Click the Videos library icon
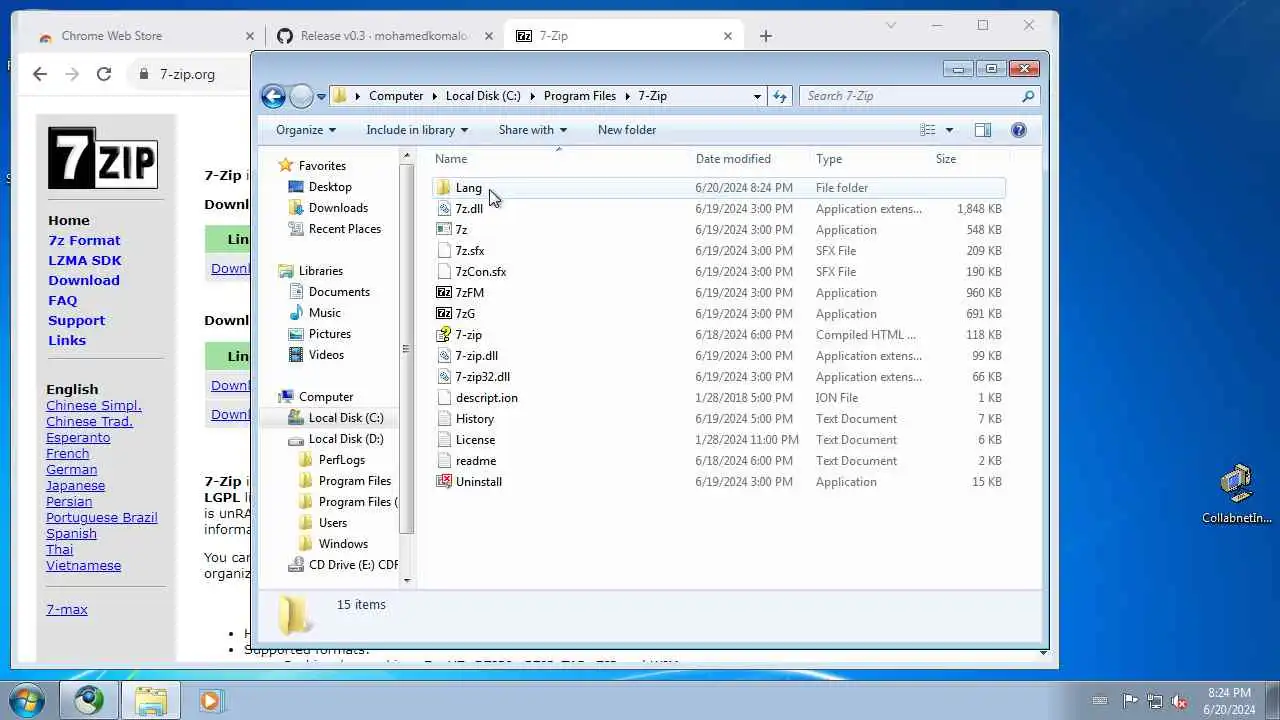Screen dimensions: 1280x720 [x=296, y=355]
